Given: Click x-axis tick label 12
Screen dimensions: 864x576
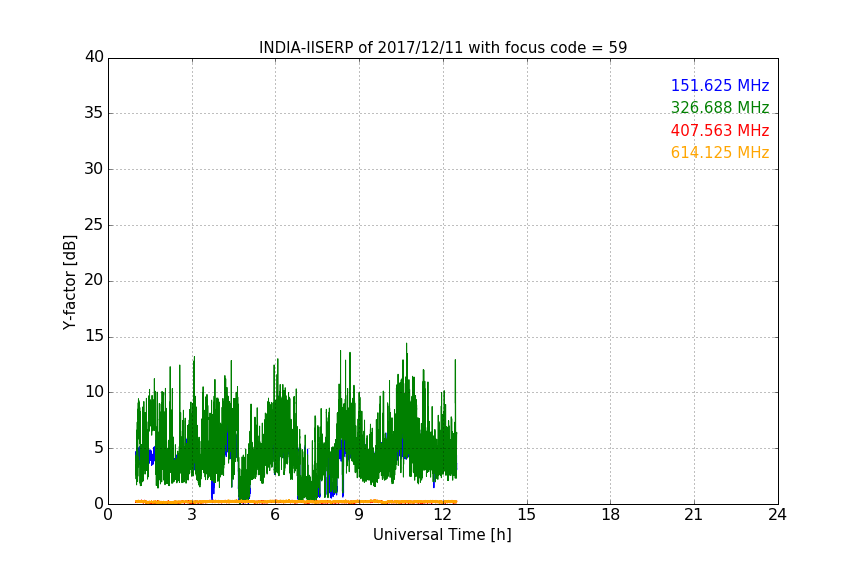Looking at the screenshot, I should pyautogui.click(x=443, y=515).
